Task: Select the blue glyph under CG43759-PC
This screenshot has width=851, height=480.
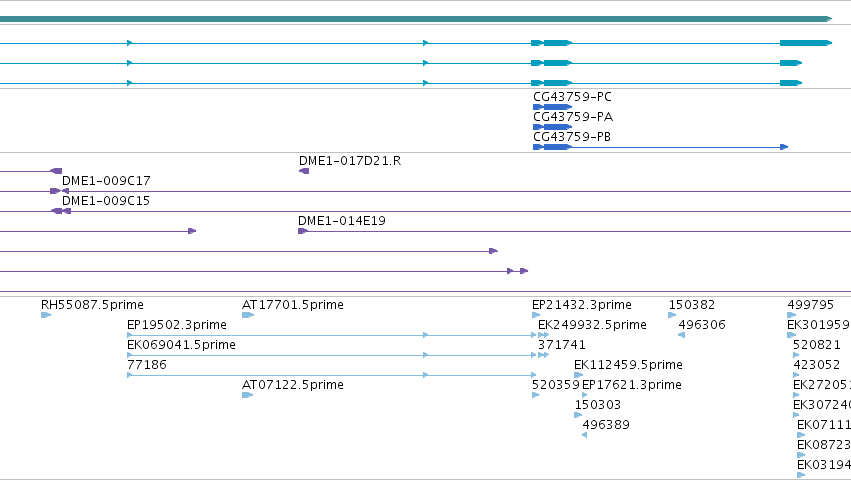Action: [x=552, y=107]
